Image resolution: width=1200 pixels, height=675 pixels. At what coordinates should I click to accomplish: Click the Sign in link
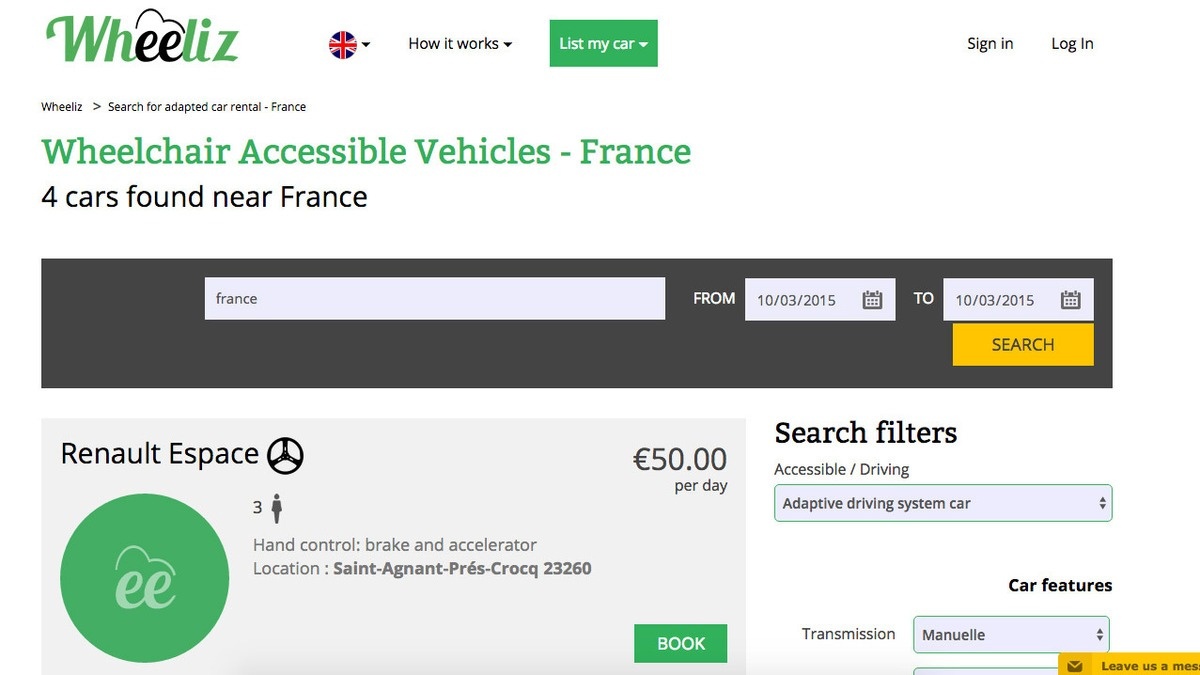point(990,44)
